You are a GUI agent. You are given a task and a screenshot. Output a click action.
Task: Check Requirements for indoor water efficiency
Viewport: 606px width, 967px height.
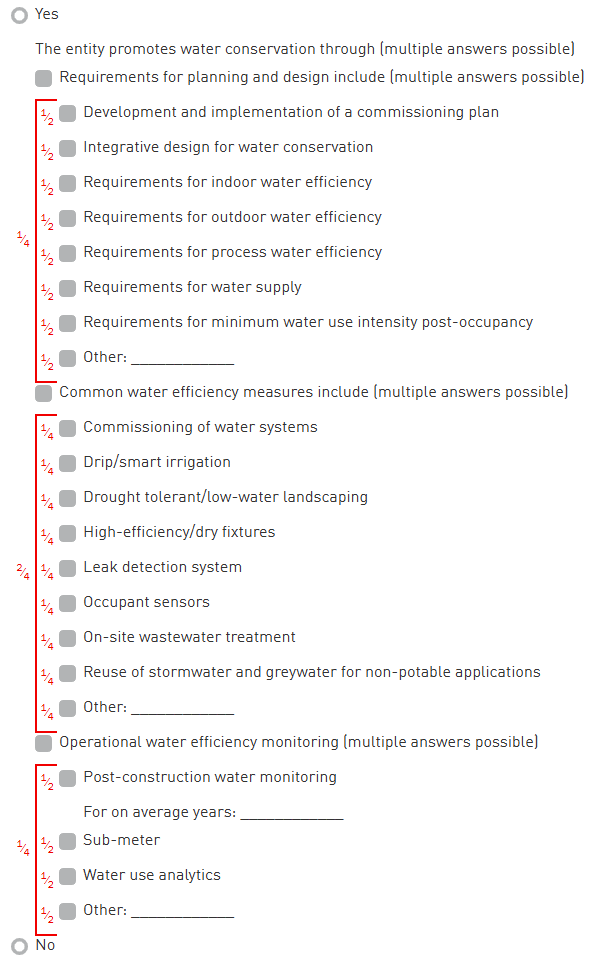click(67, 183)
